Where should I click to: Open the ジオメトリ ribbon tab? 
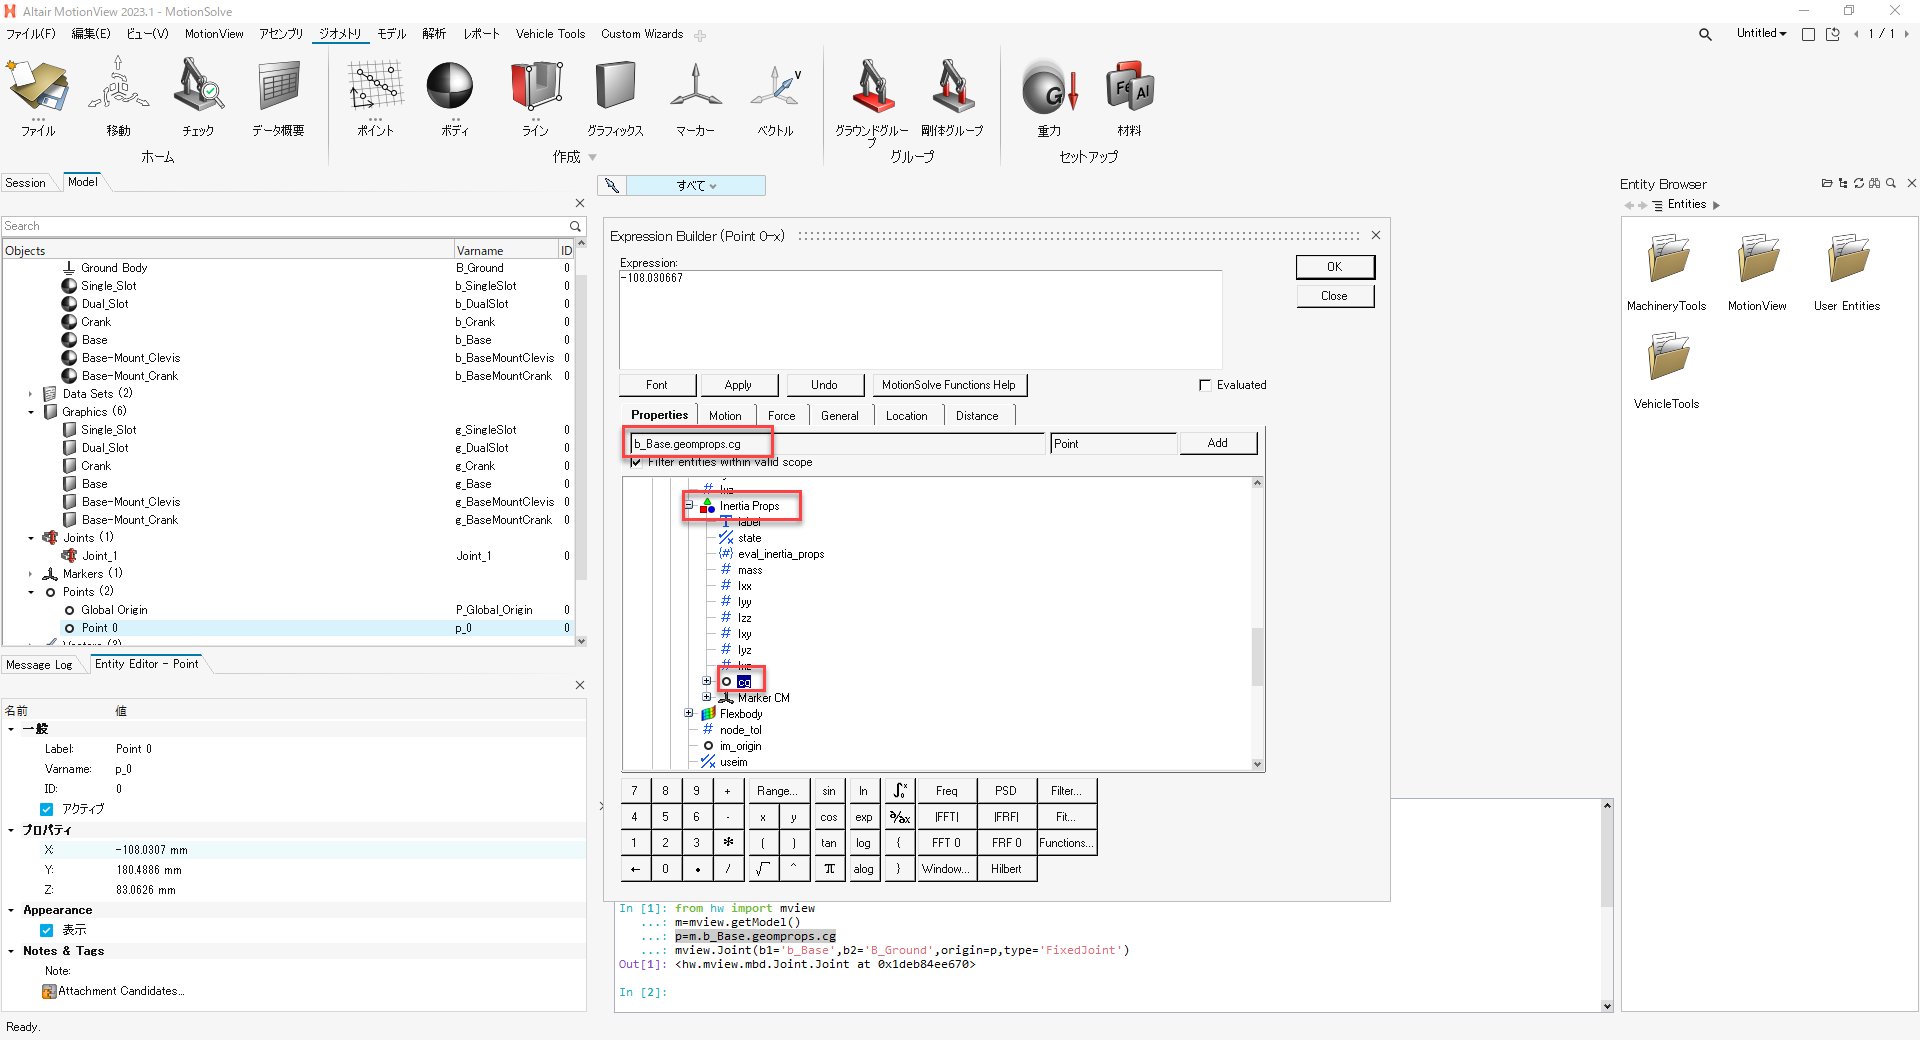pyautogui.click(x=340, y=34)
